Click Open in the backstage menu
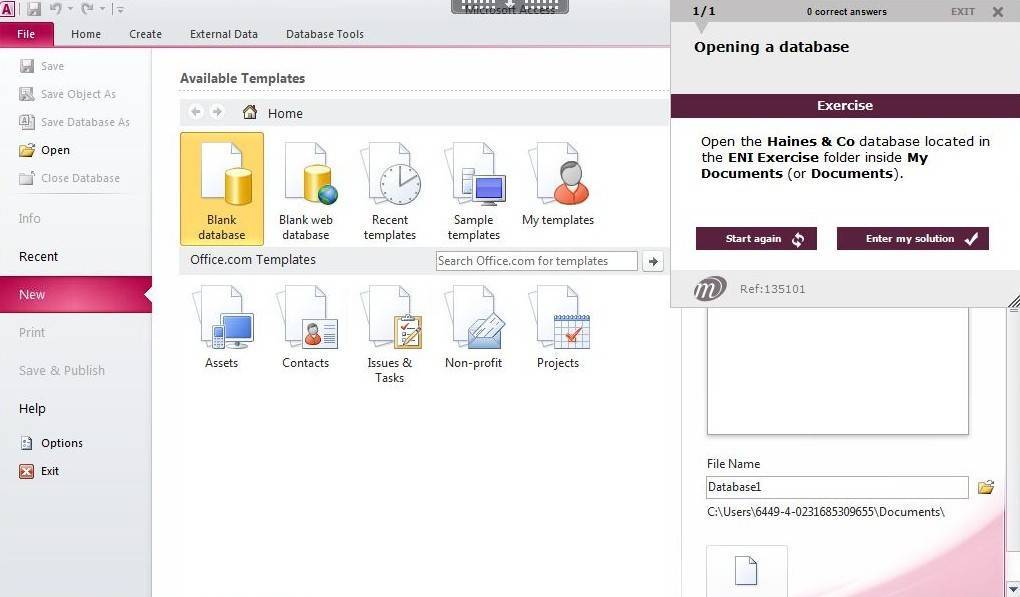The width and height of the screenshot is (1020, 597). pos(55,150)
